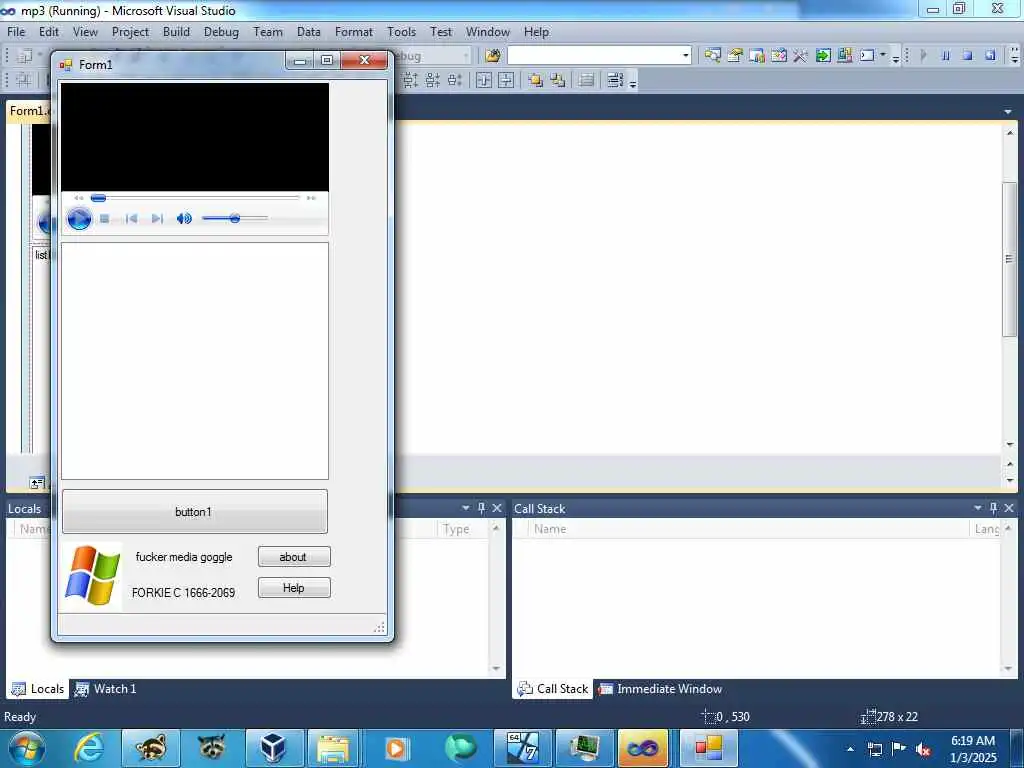Click the Find in Files toolbar icon
The width and height of the screenshot is (1024, 768).
(x=492, y=56)
